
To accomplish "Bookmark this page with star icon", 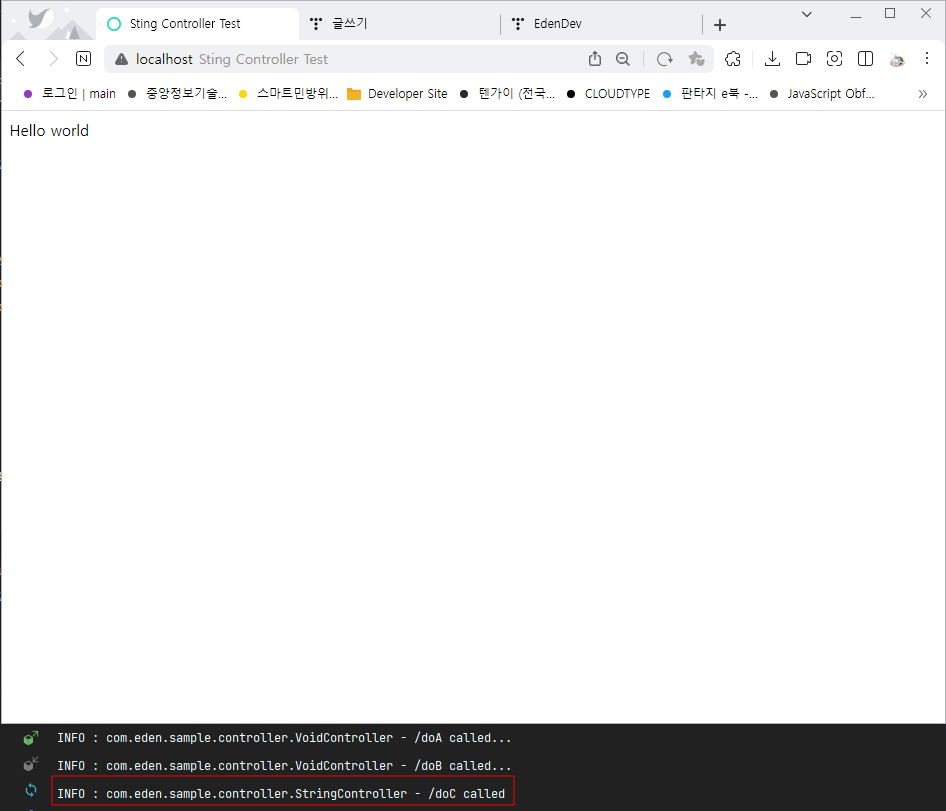I will 696,59.
